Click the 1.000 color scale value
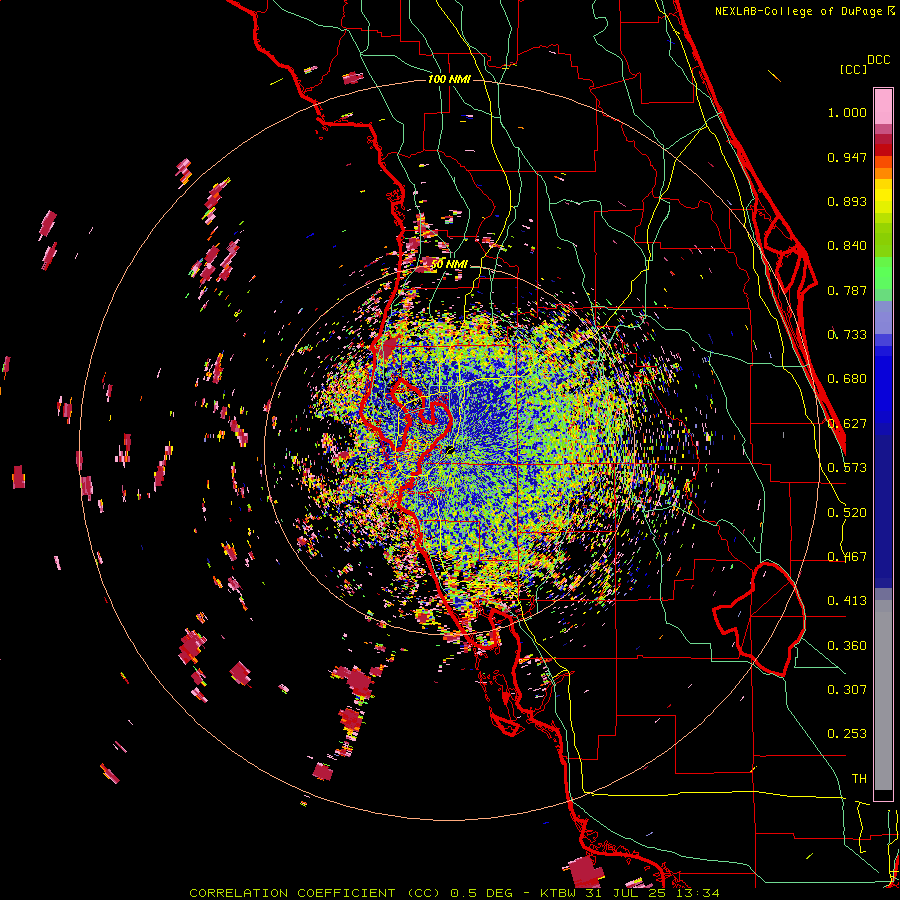The height and width of the screenshot is (900, 900). coord(847,112)
